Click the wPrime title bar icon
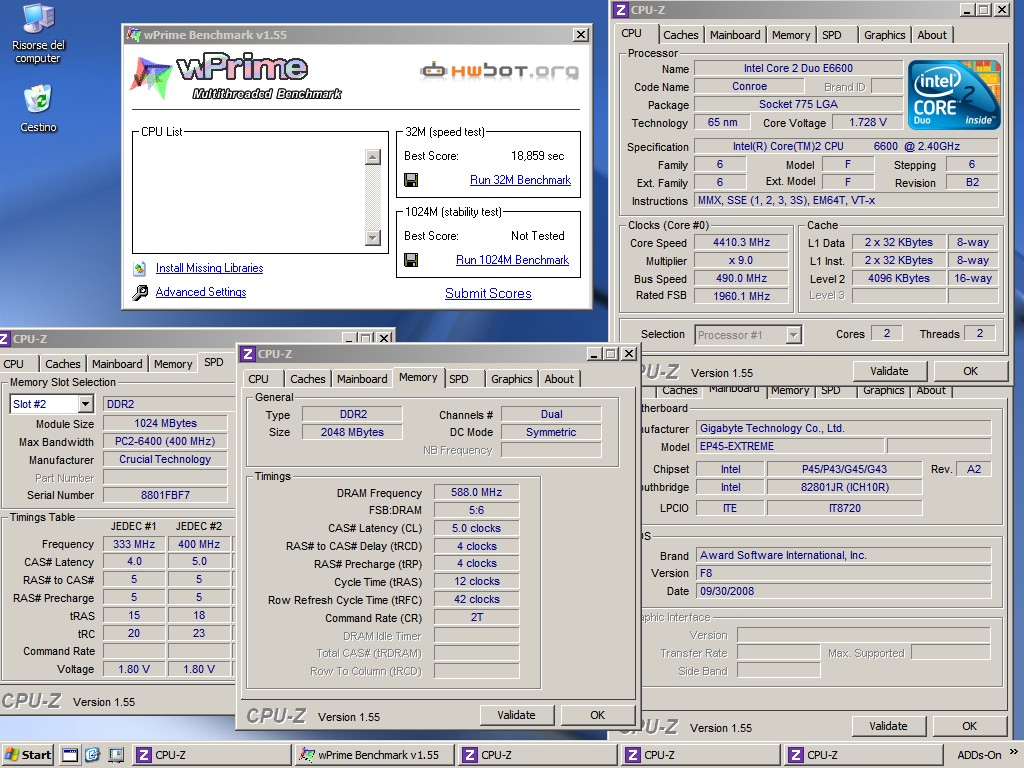 (x=134, y=35)
